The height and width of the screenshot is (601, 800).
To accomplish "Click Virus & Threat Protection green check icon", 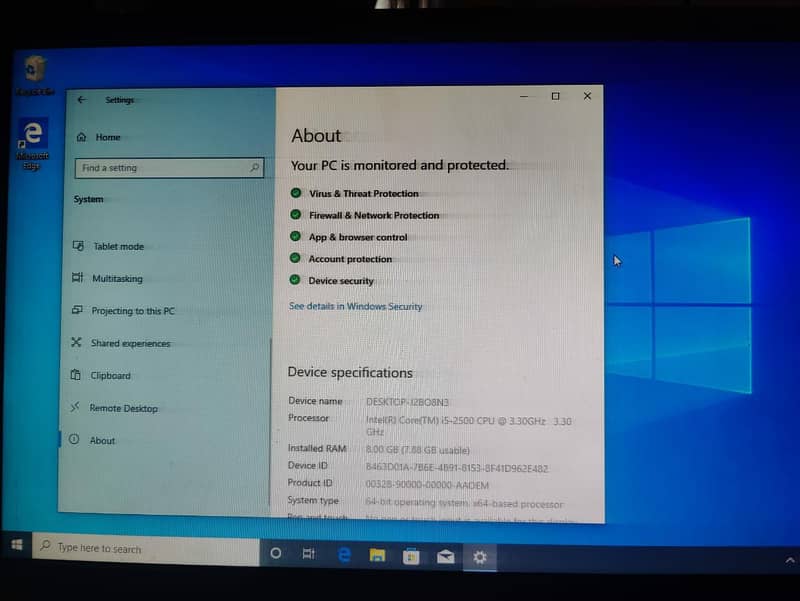I will (295, 193).
